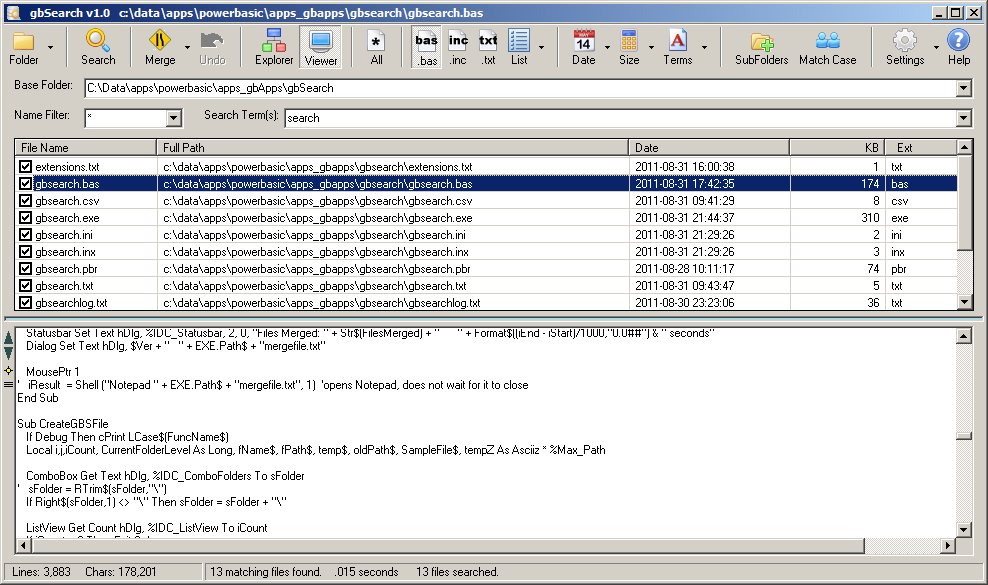This screenshot has height=585, width=988.
Task: Select the gbsearchlog.txt full path cell
Action: [321, 303]
